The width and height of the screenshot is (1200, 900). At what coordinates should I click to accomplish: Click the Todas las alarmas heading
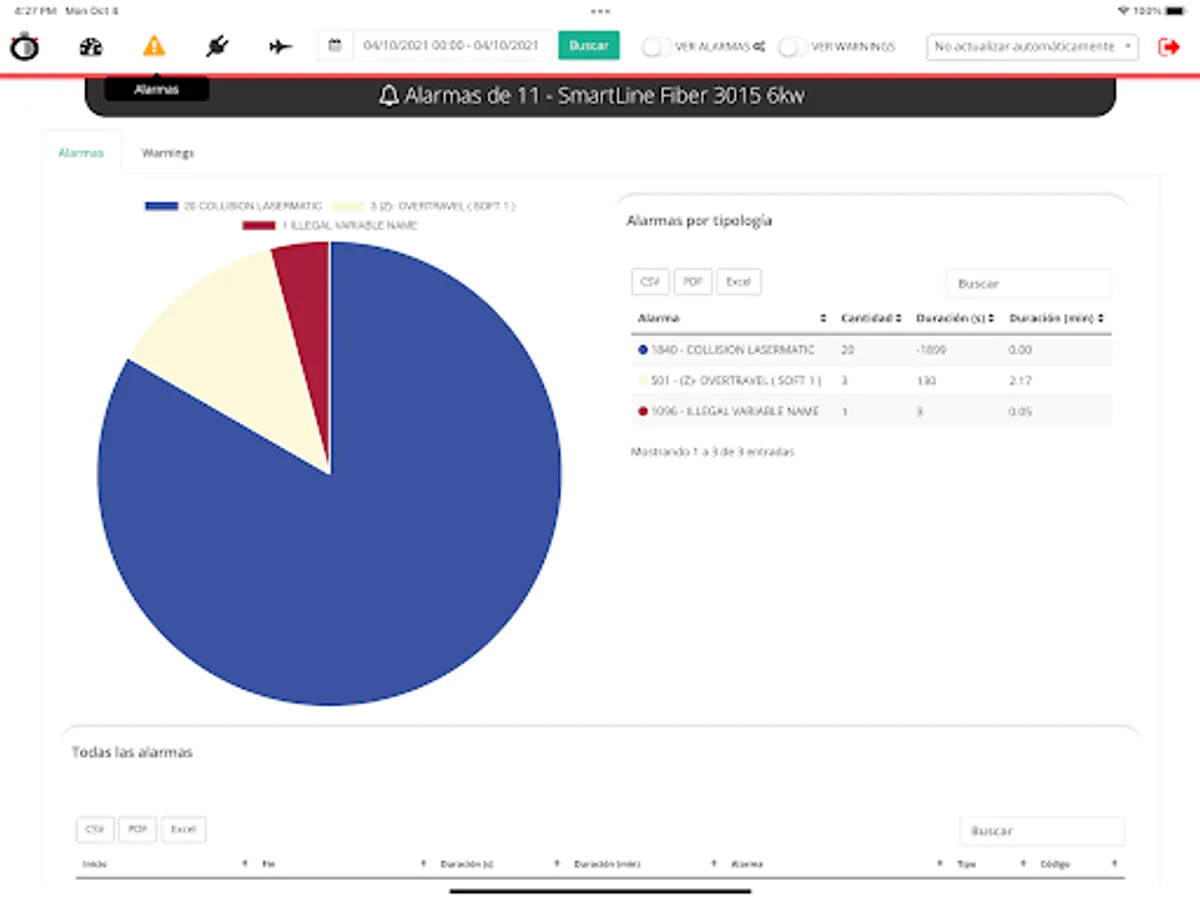(132, 752)
